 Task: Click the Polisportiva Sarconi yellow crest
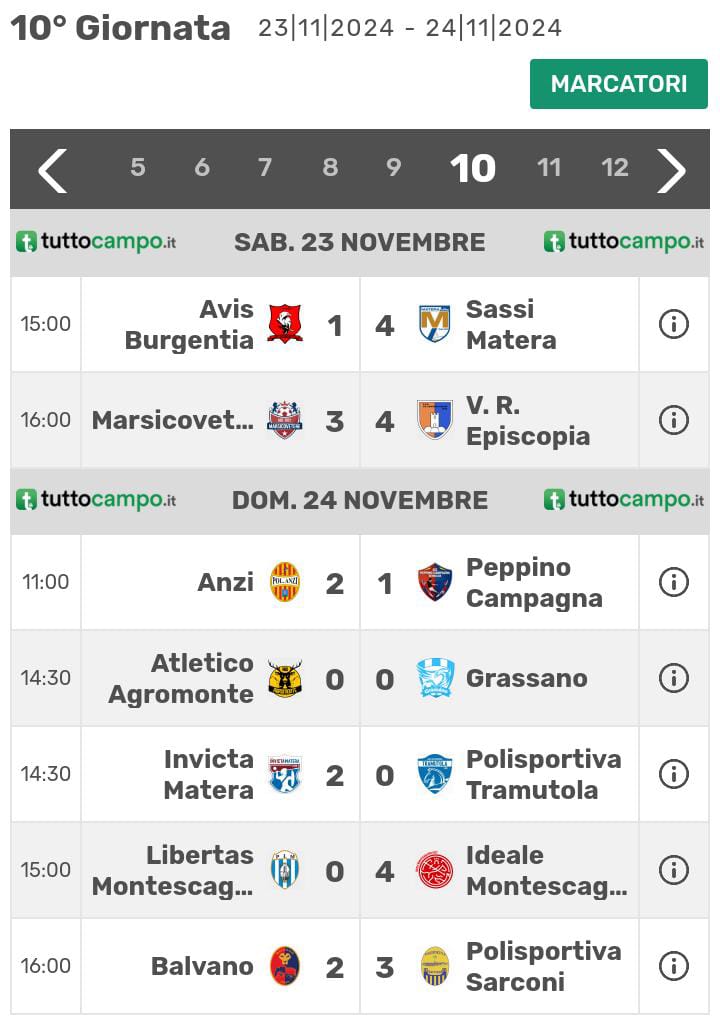434,966
